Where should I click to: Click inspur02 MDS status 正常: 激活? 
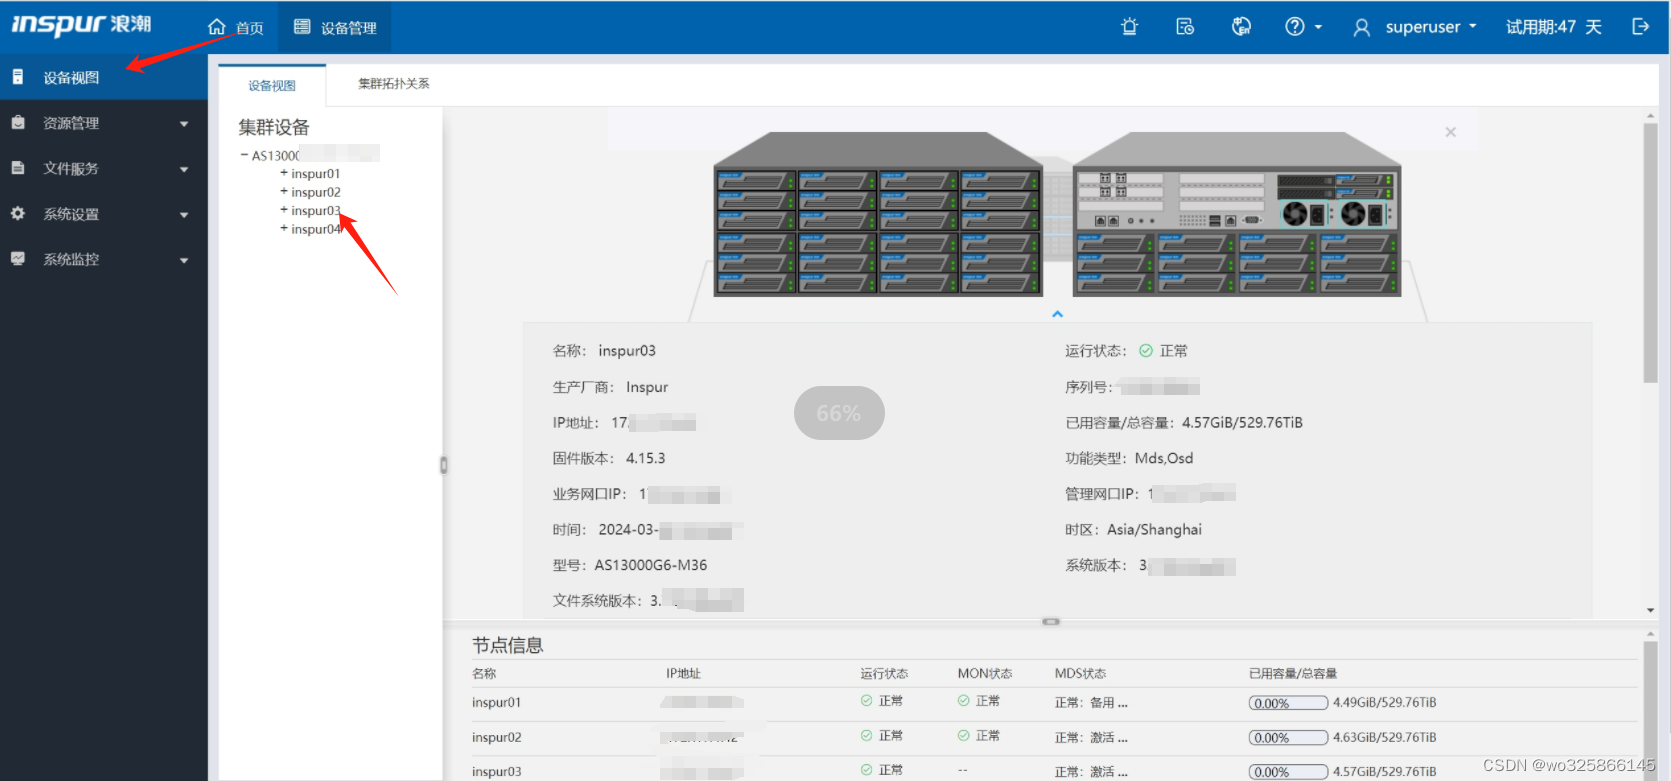point(1091,738)
